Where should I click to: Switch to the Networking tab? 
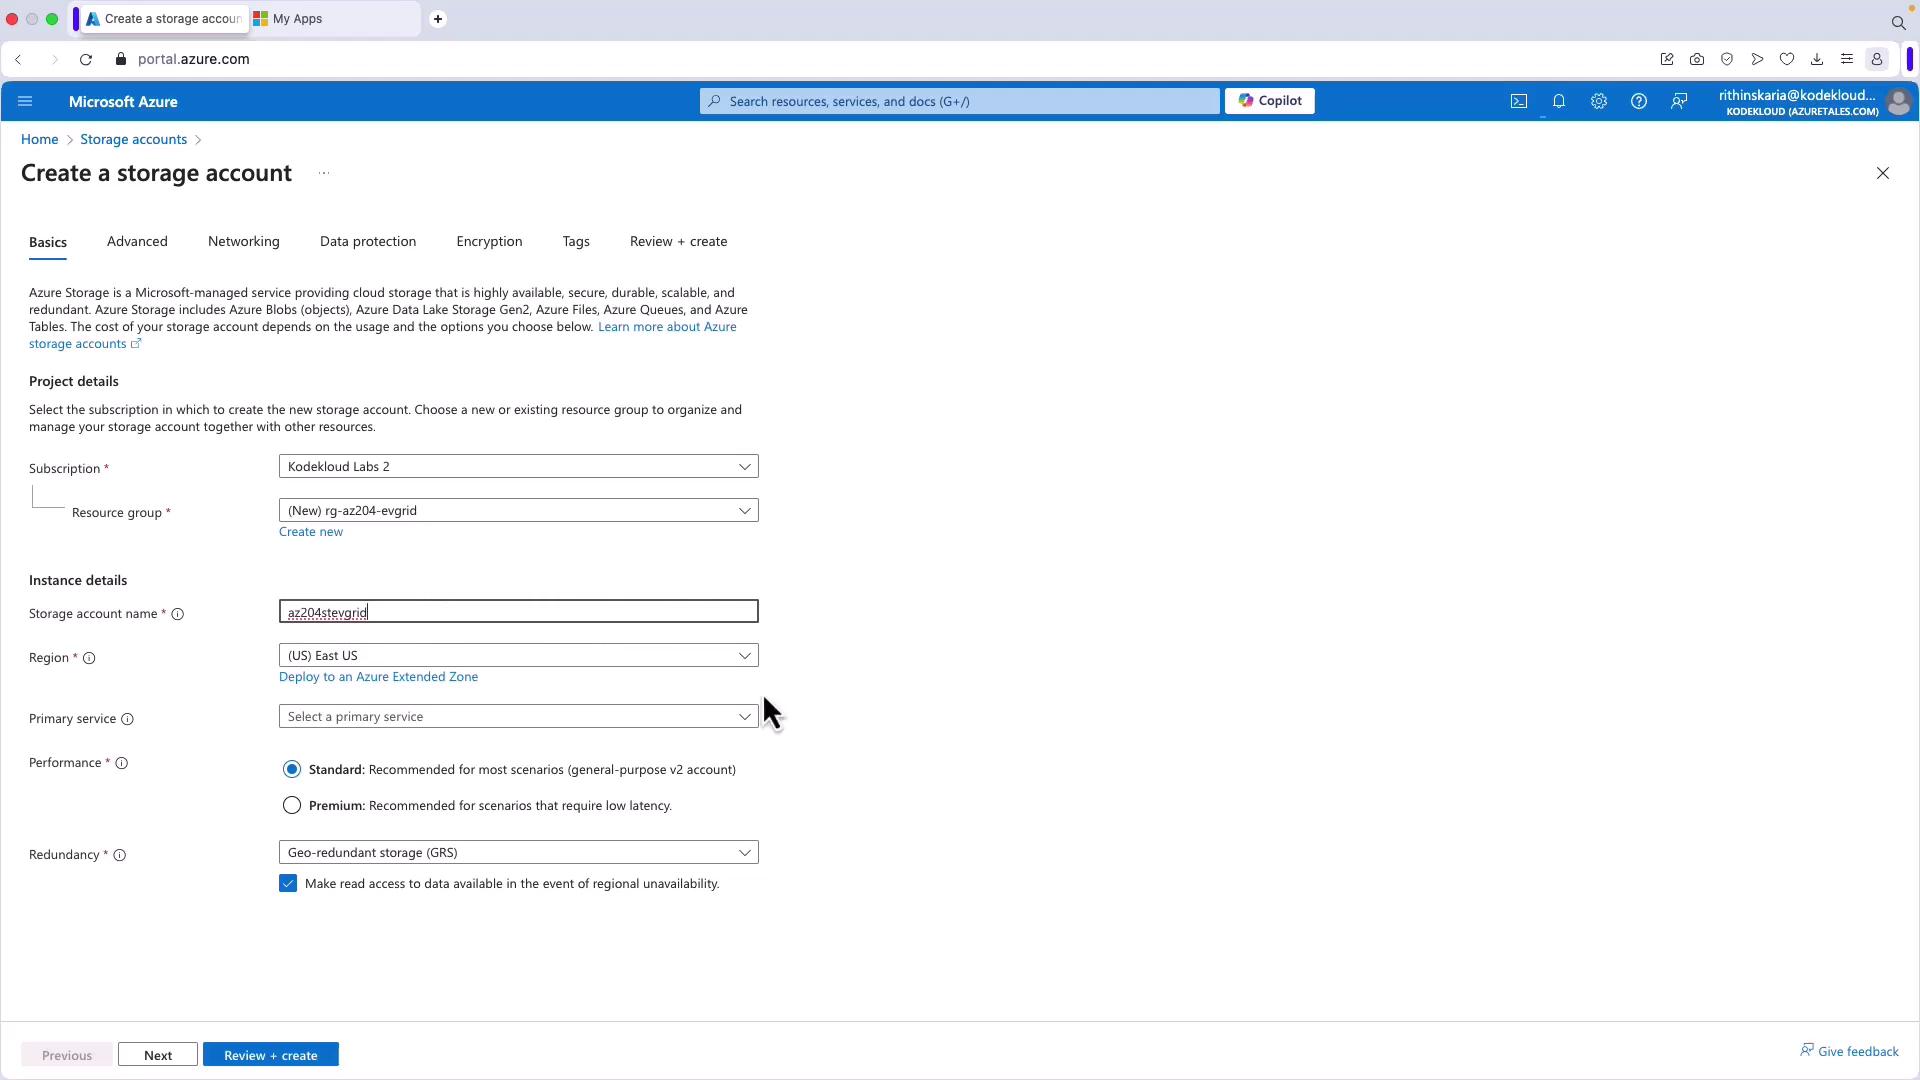(x=243, y=241)
